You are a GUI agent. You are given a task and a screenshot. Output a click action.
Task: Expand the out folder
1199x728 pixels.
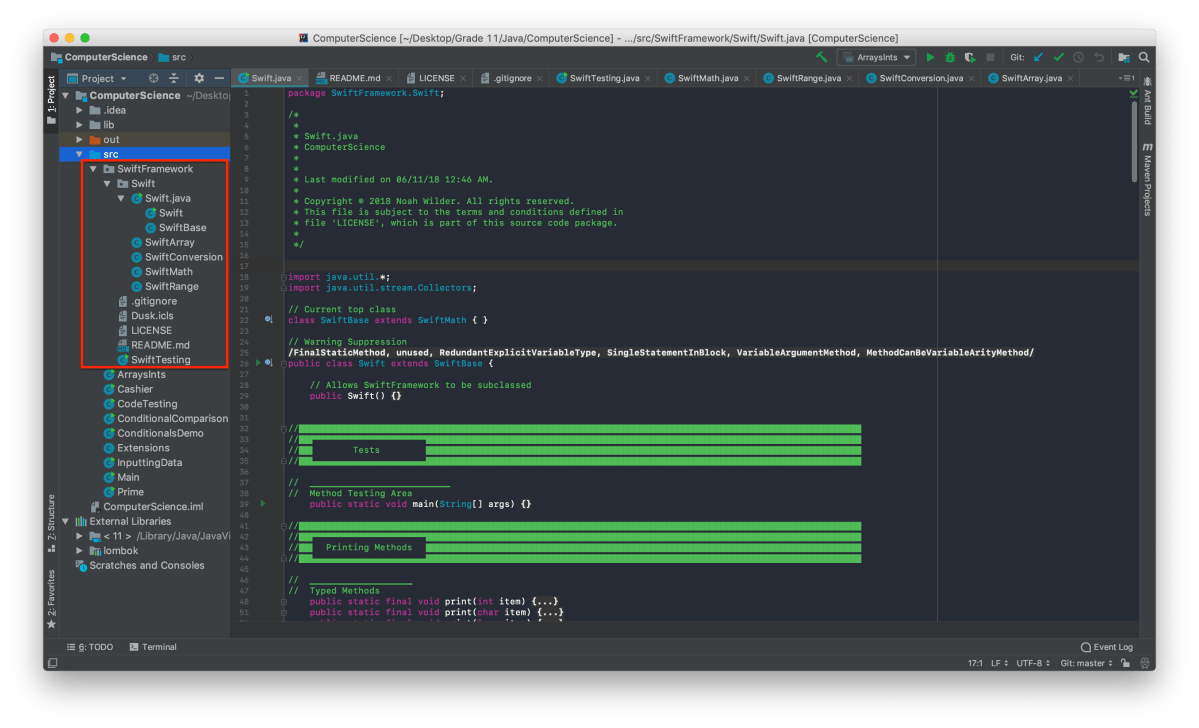[x=80, y=139]
